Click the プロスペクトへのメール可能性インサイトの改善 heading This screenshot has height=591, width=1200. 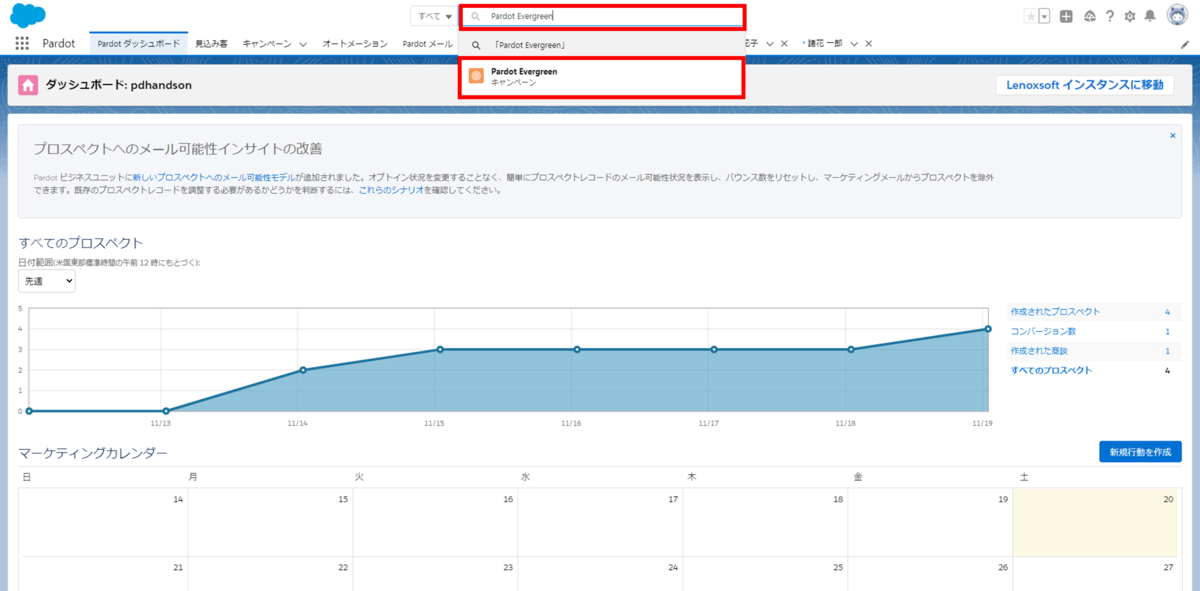click(177, 149)
